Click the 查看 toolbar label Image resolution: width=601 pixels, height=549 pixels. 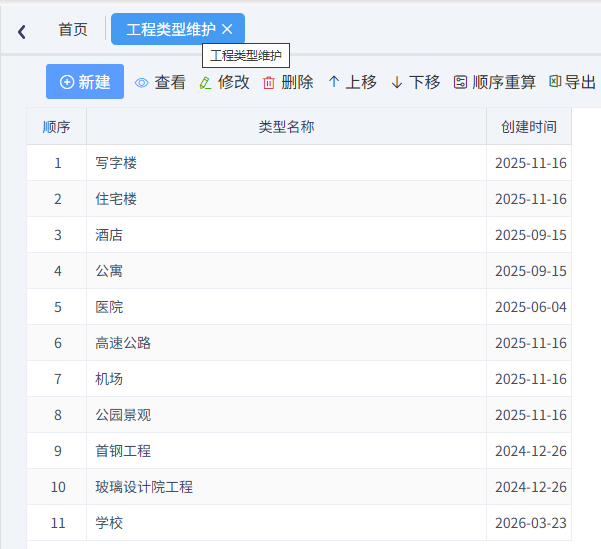pyautogui.click(x=170, y=82)
